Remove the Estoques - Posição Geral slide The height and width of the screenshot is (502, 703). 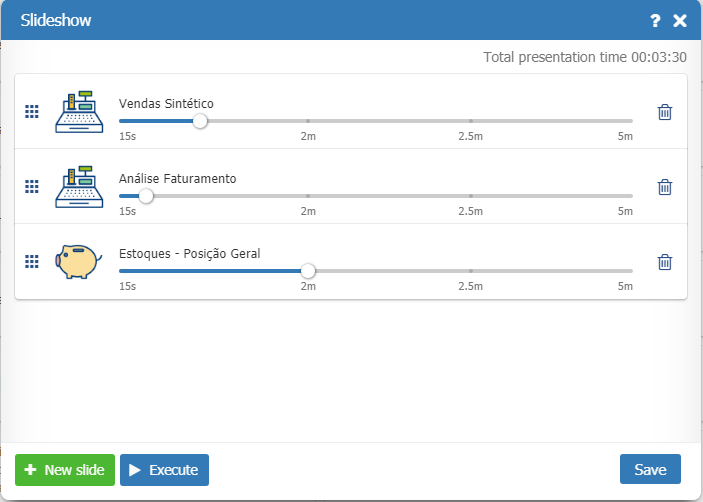[x=665, y=262]
